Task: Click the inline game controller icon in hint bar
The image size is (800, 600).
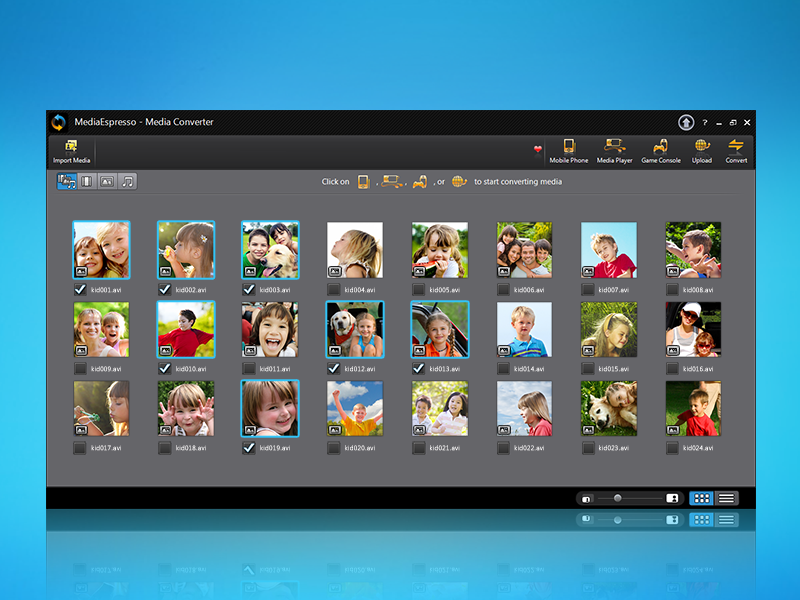Action: tap(420, 182)
